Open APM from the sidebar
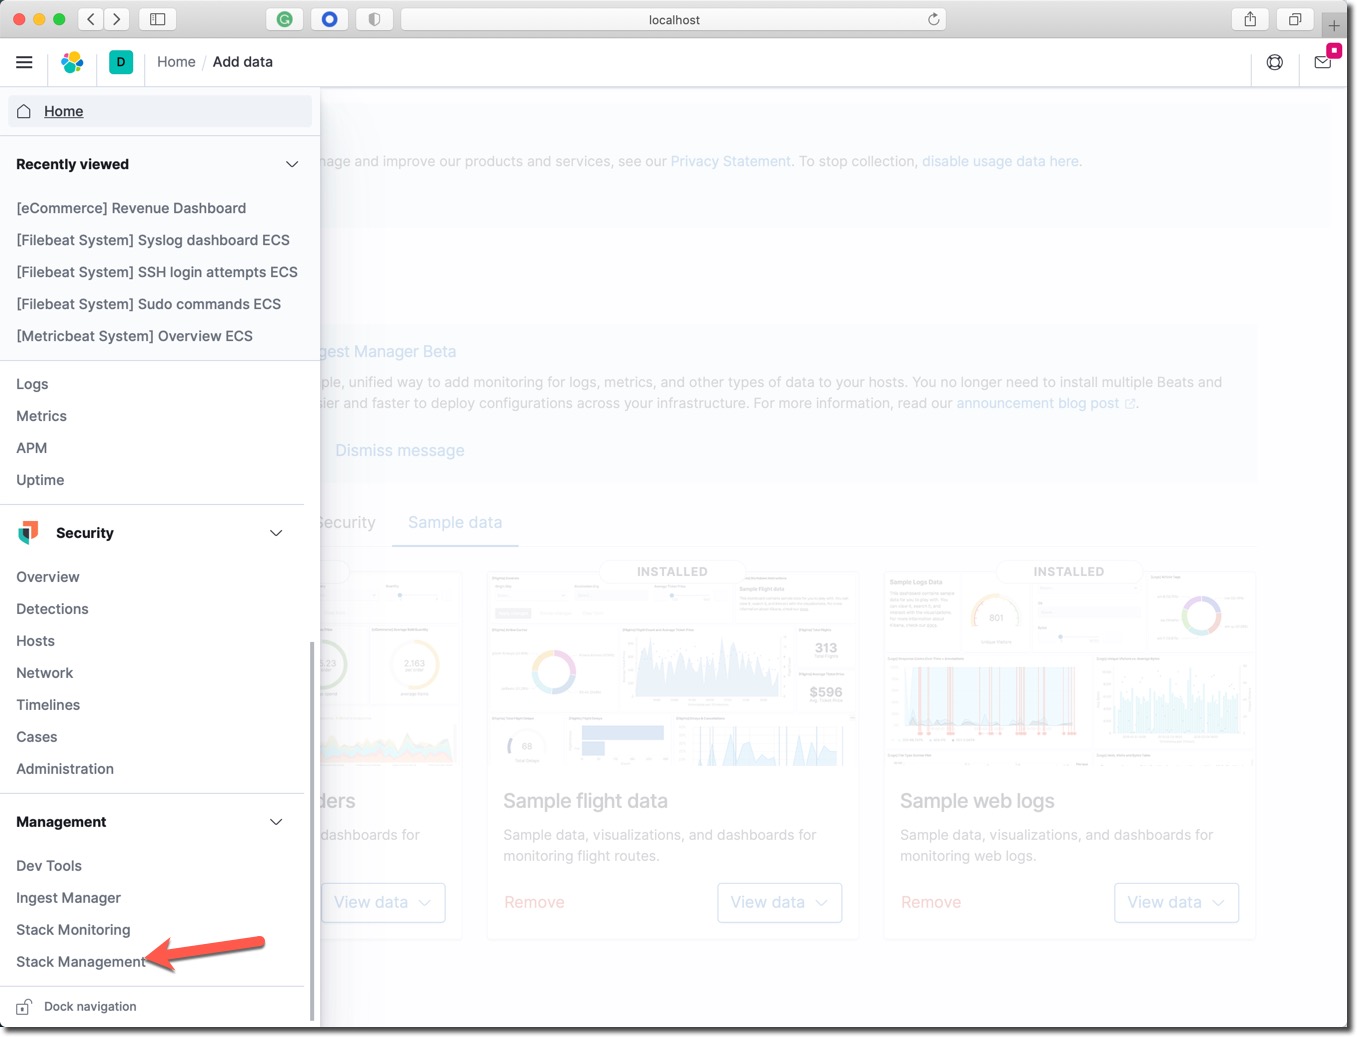Screen dimensions: 1357x1037 tap(32, 448)
